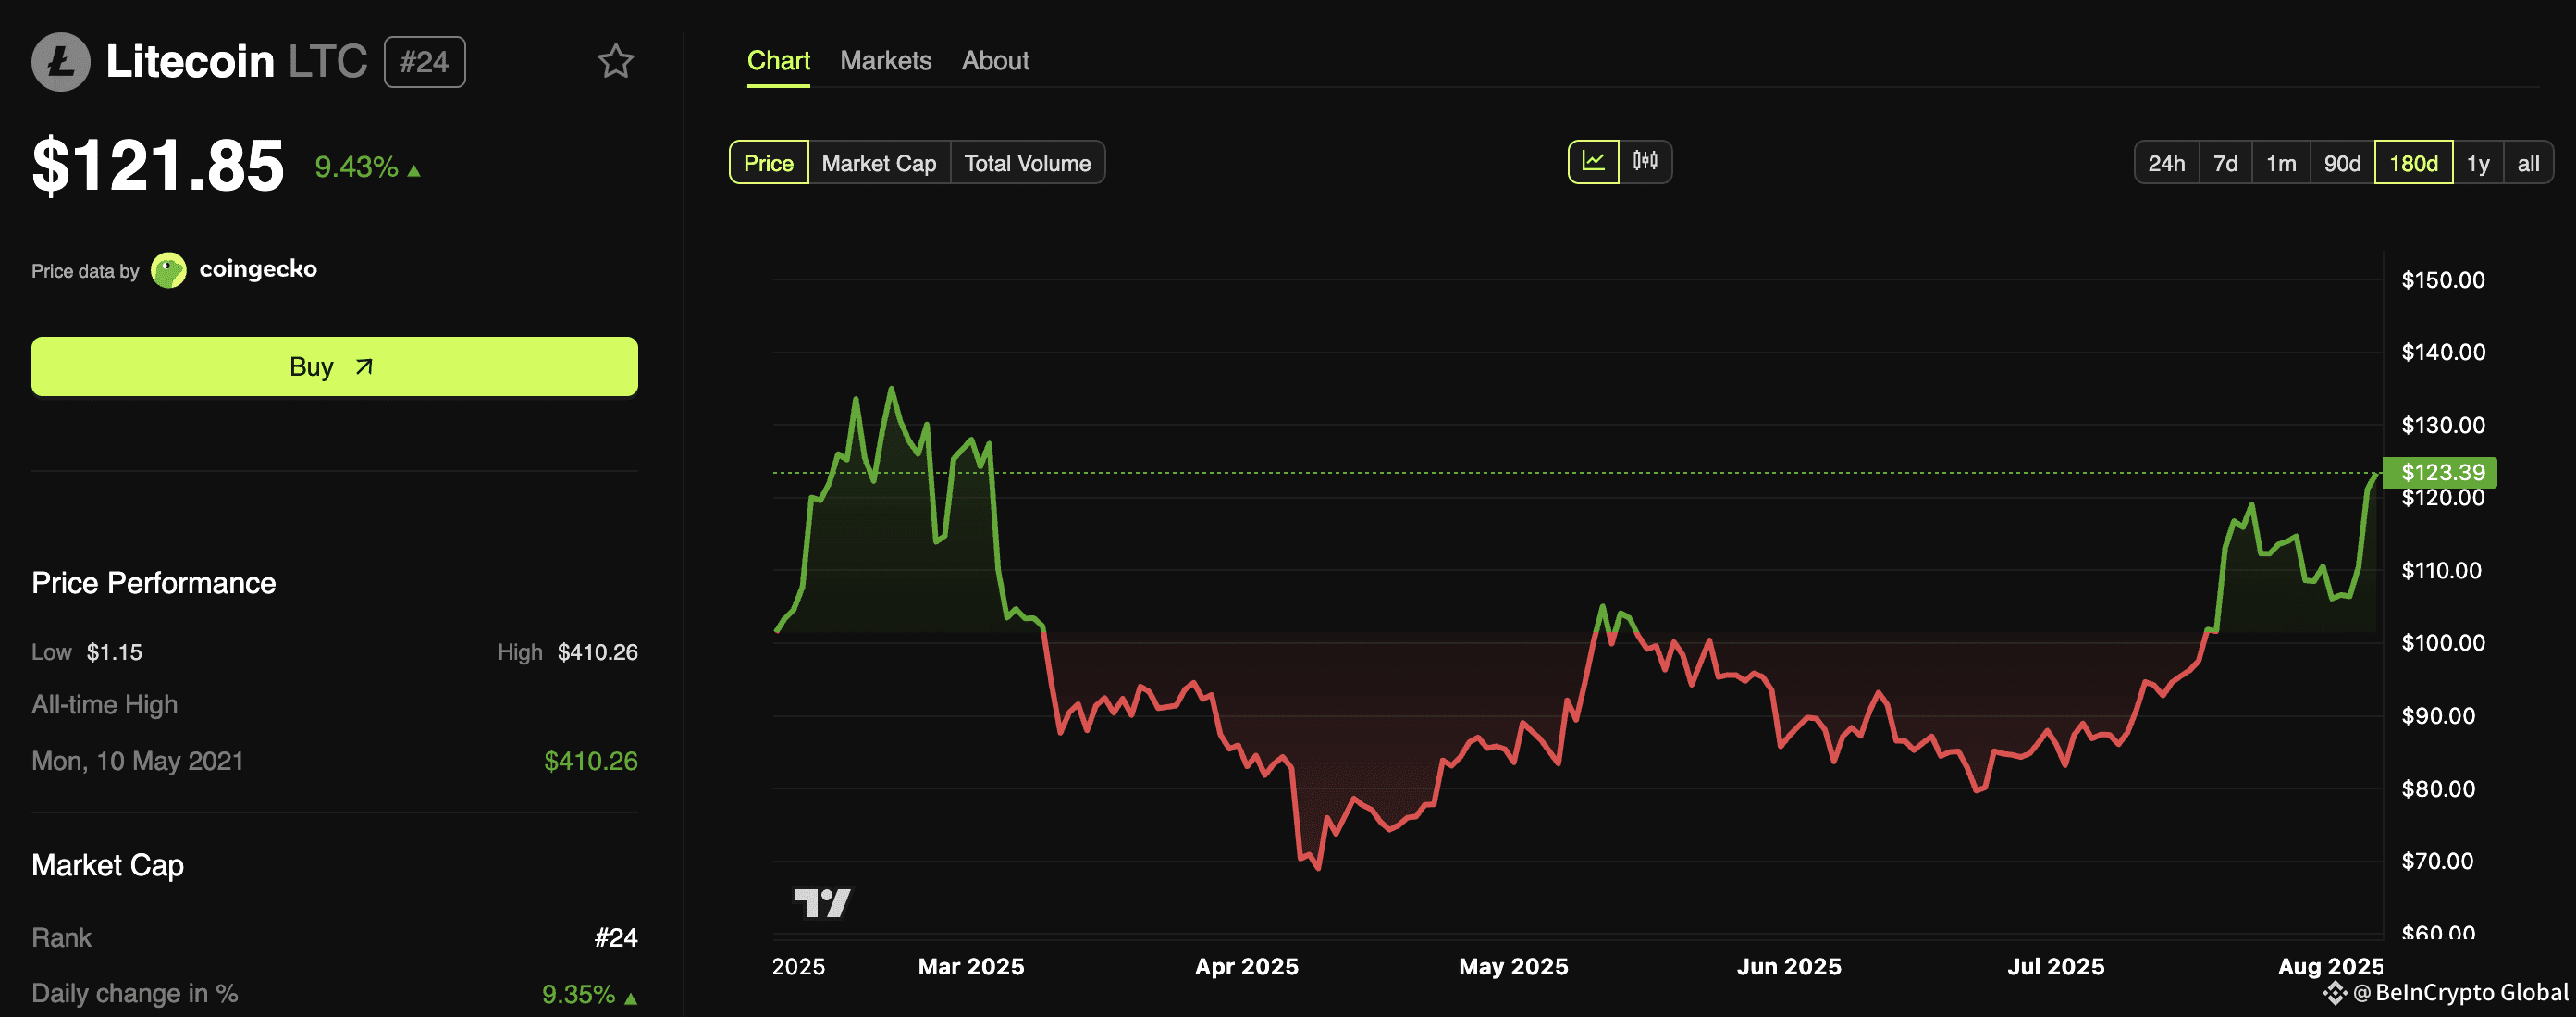Screen dimensions: 2576x1017
Task: Click the Litecoin logo icon
Action: click(x=61, y=62)
